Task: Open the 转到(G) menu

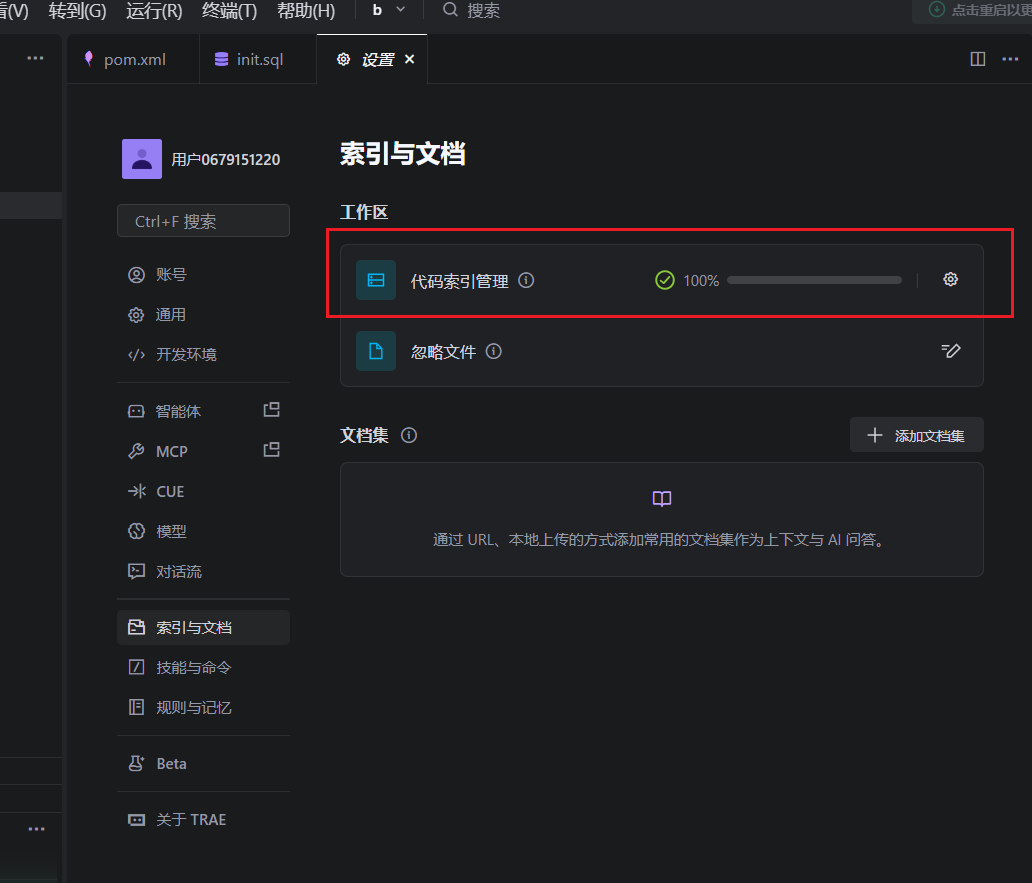Action: [x=77, y=11]
